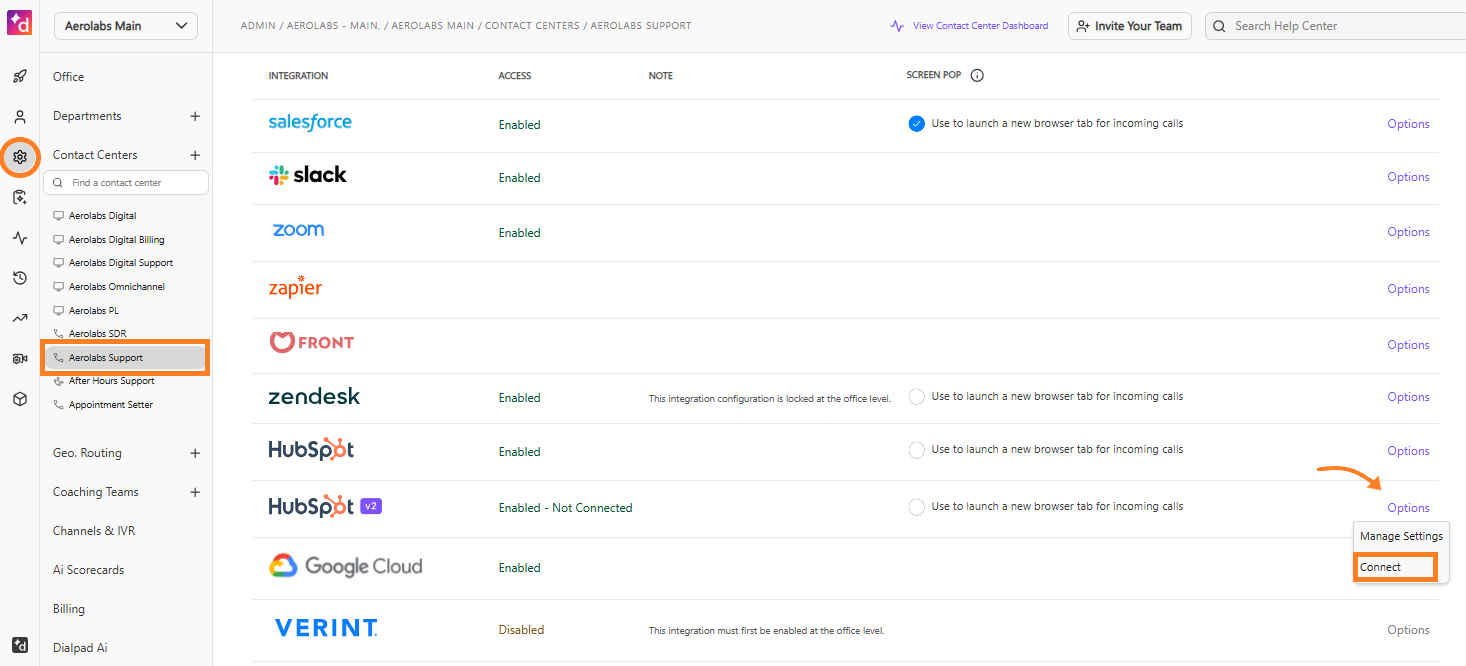1466x666 pixels.
Task: Open the Aerolabs Main office dropdown
Action: click(x=125, y=26)
